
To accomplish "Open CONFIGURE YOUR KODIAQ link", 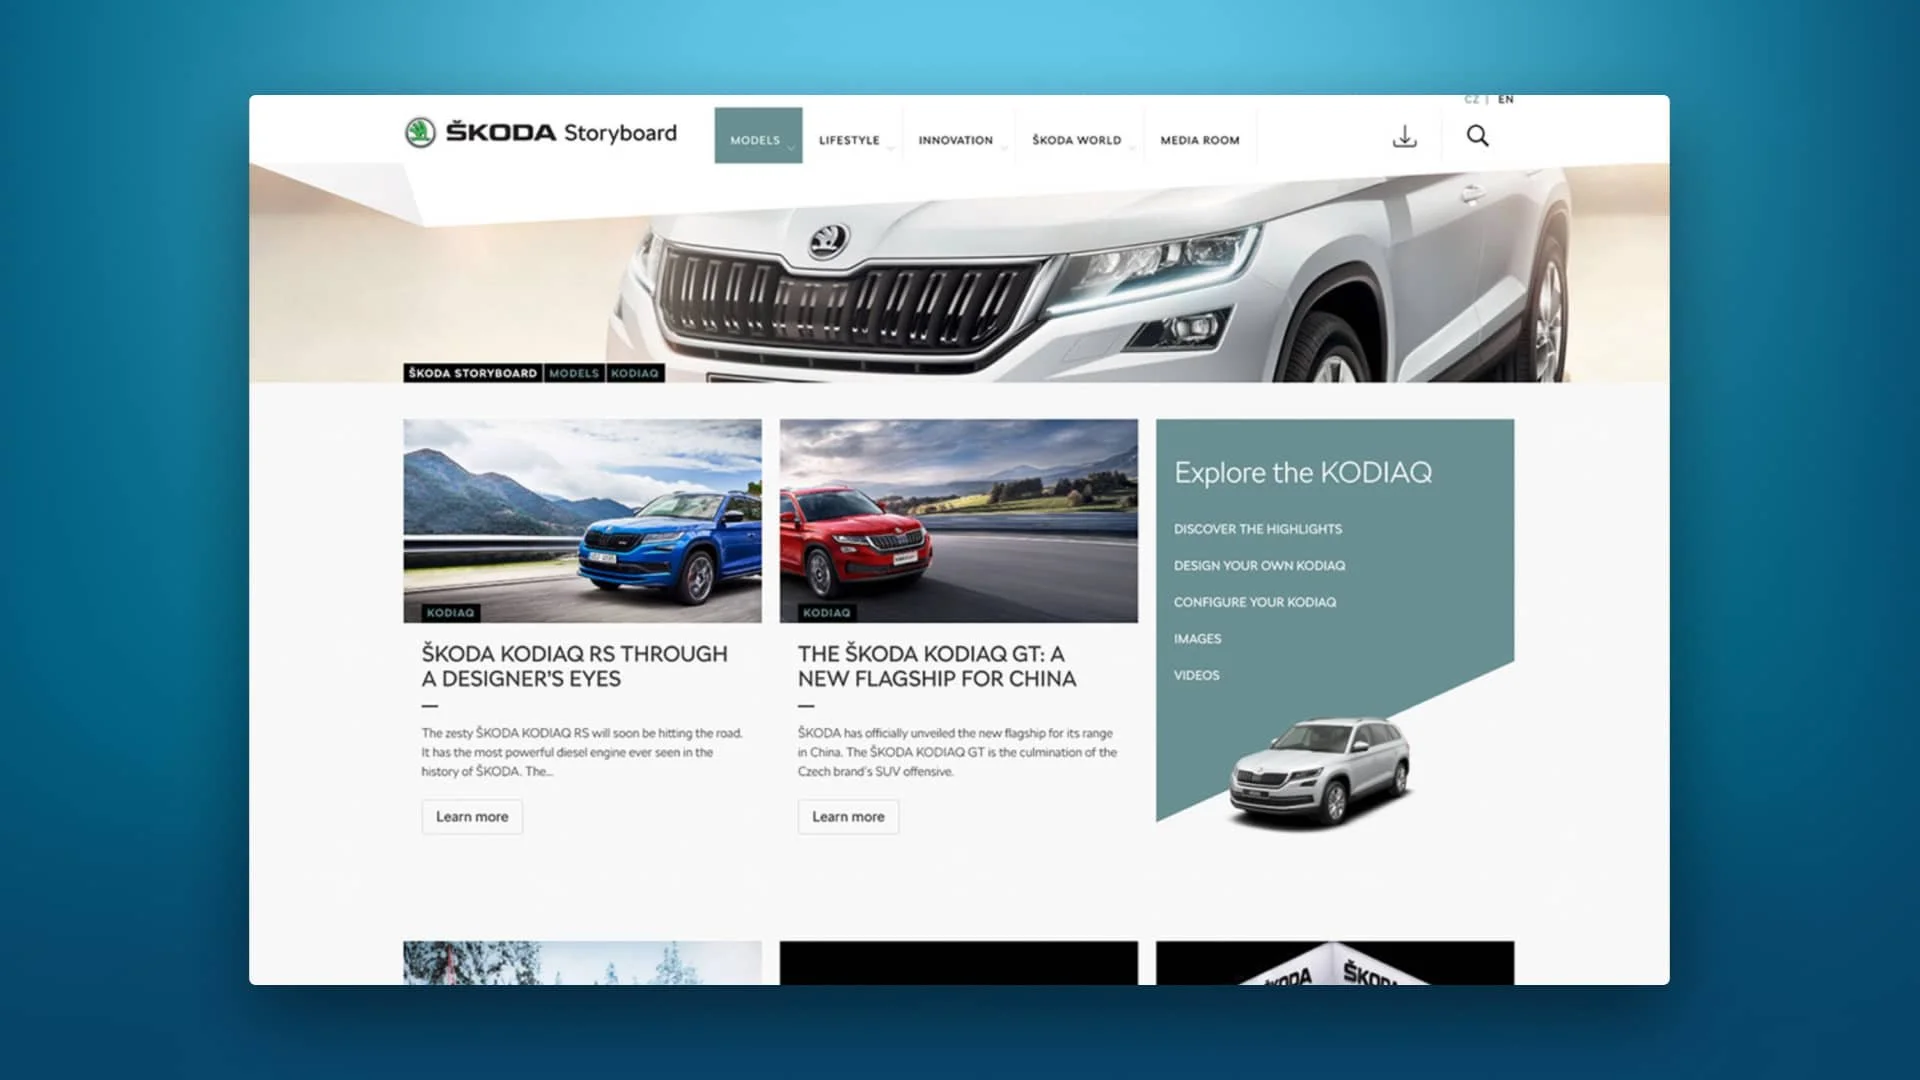I will 1255,602.
